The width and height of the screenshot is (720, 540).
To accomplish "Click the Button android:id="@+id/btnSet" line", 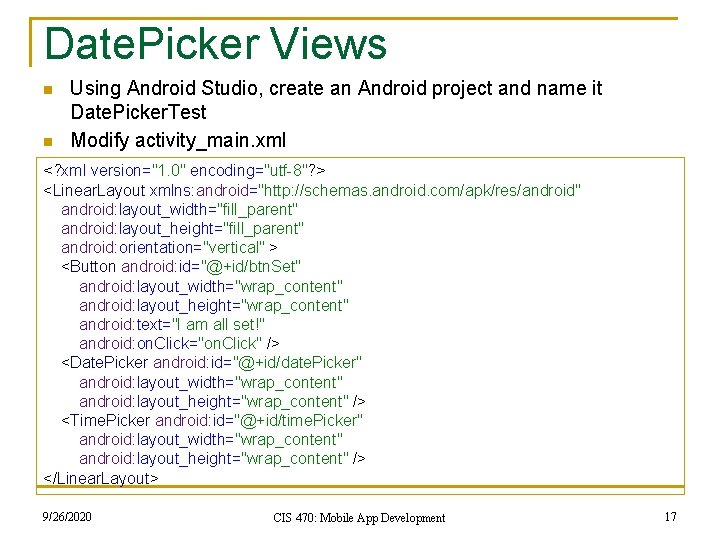I will 181,267.
